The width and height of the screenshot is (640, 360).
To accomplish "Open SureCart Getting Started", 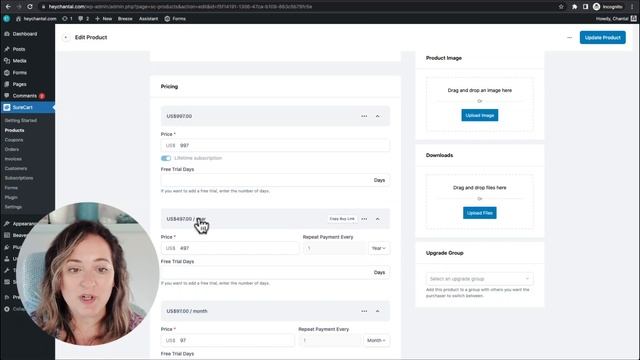I will tap(21, 120).
